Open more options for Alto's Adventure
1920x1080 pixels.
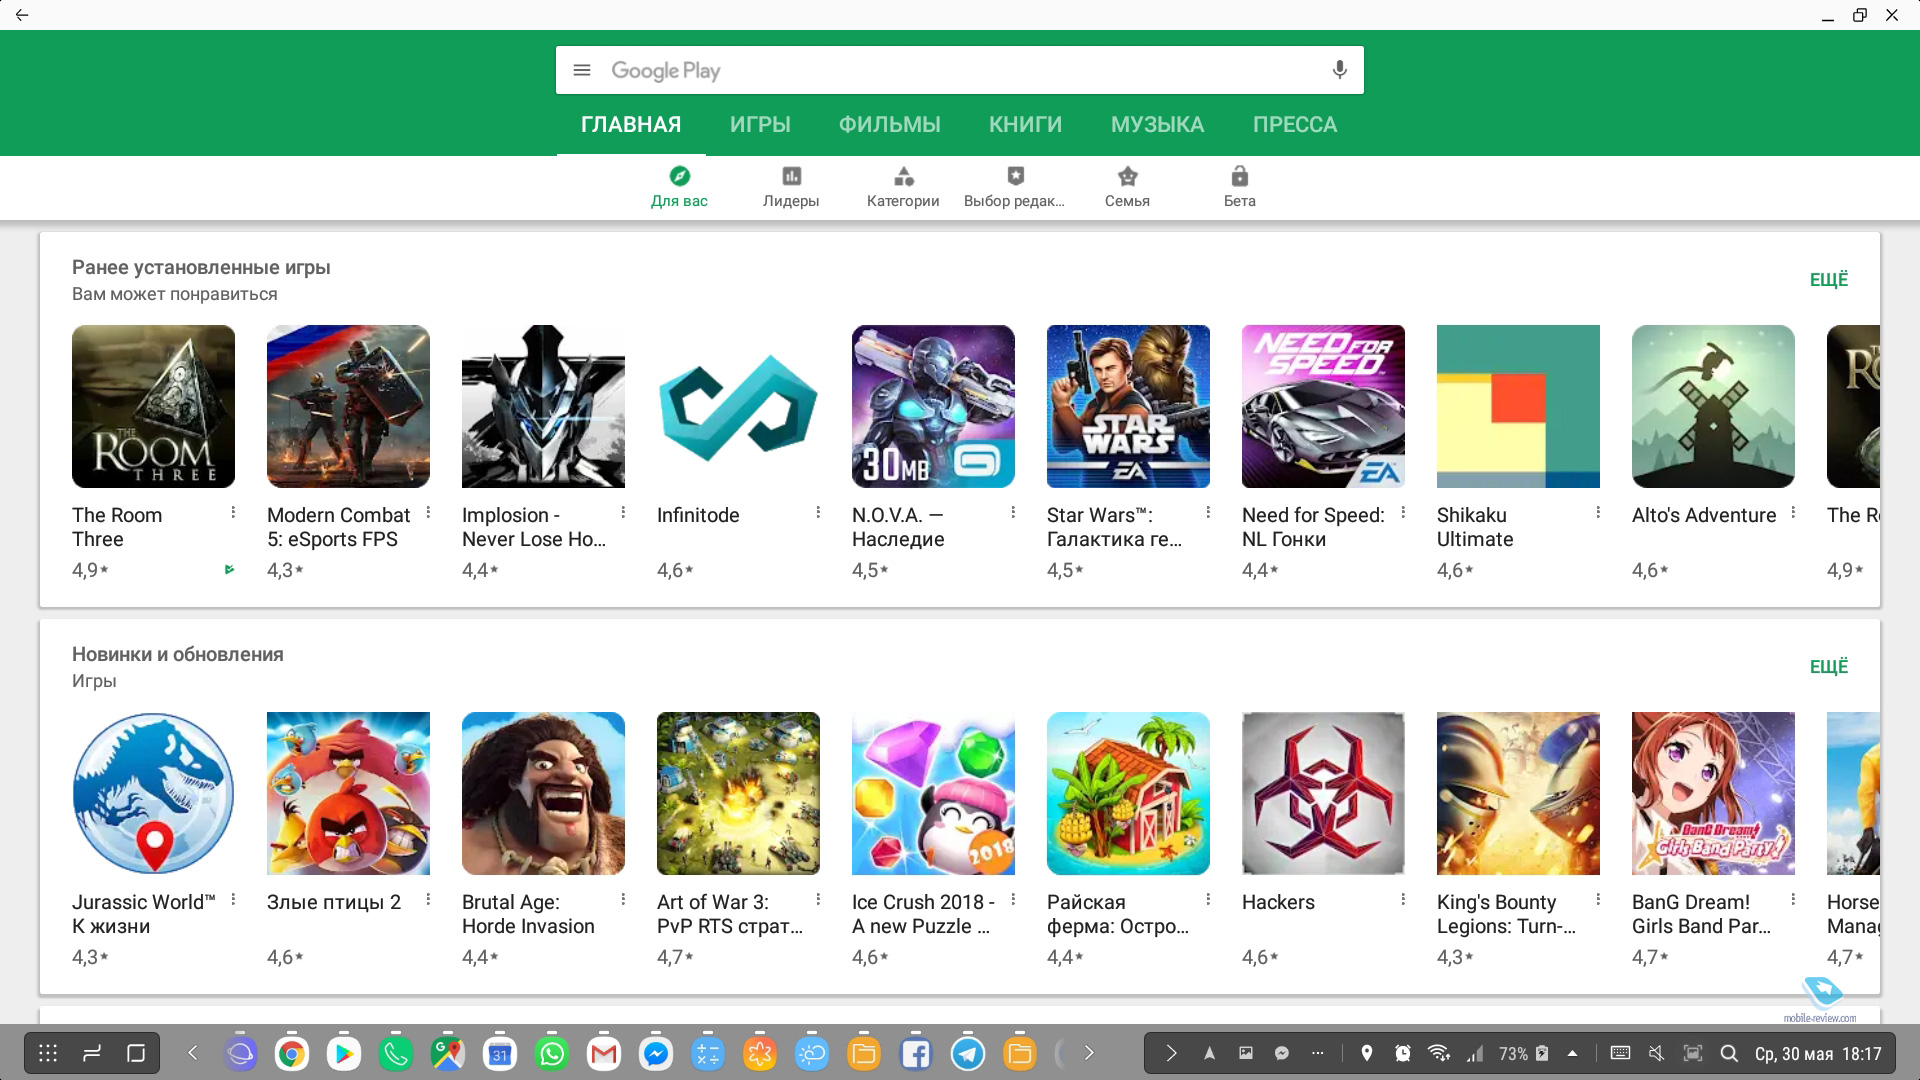click(1793, 512)
